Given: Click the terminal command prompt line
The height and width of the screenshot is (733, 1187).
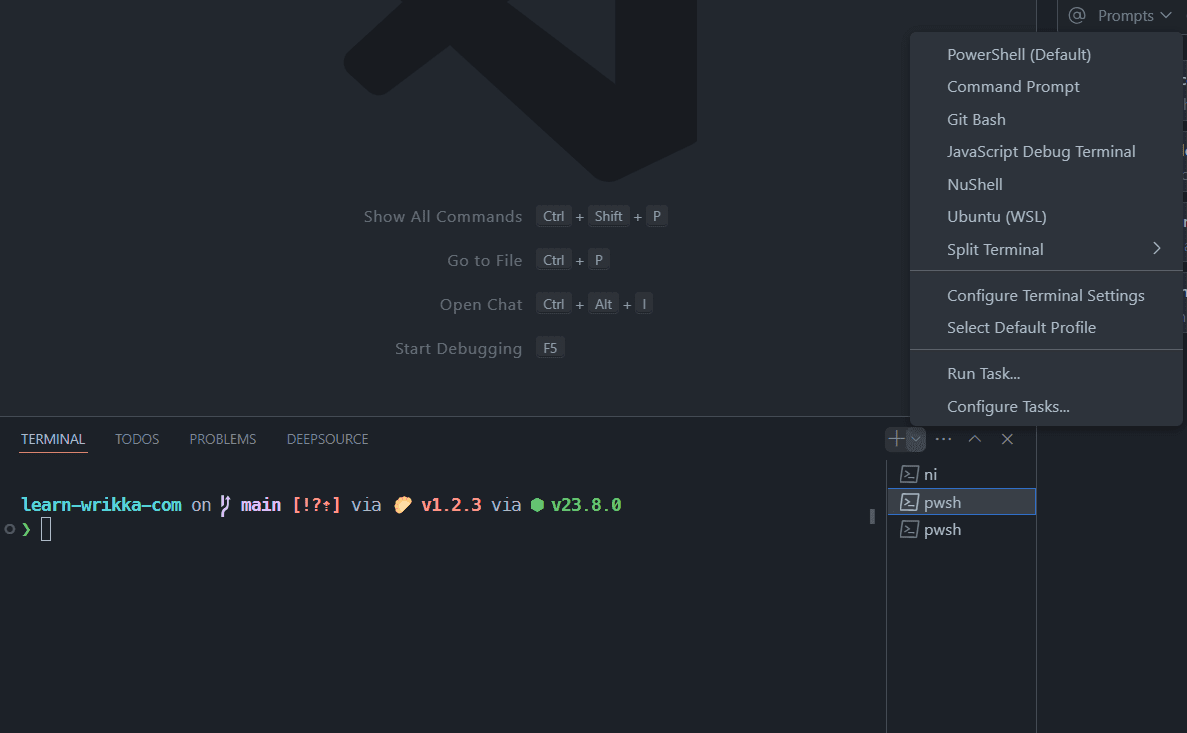Looking at the screenshot, I should pos(45,529).
